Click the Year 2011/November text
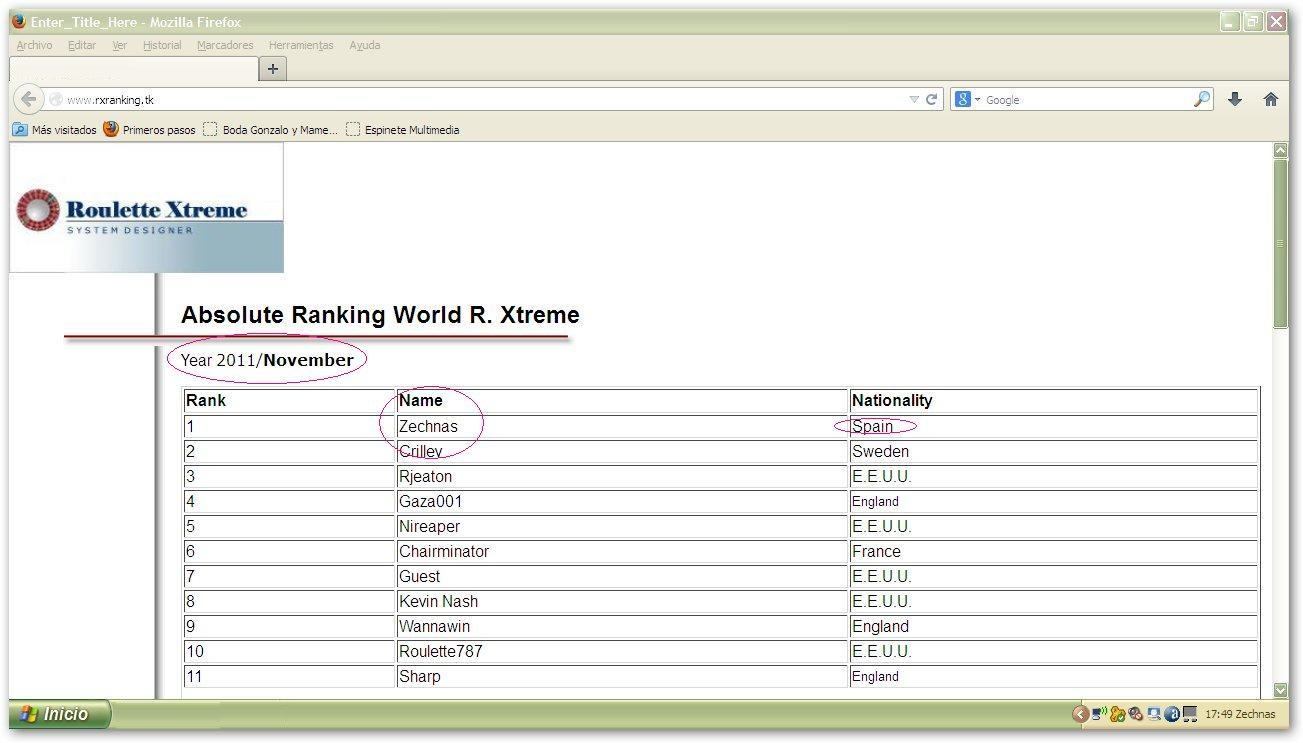1303x743 pixels. point(267,360)
